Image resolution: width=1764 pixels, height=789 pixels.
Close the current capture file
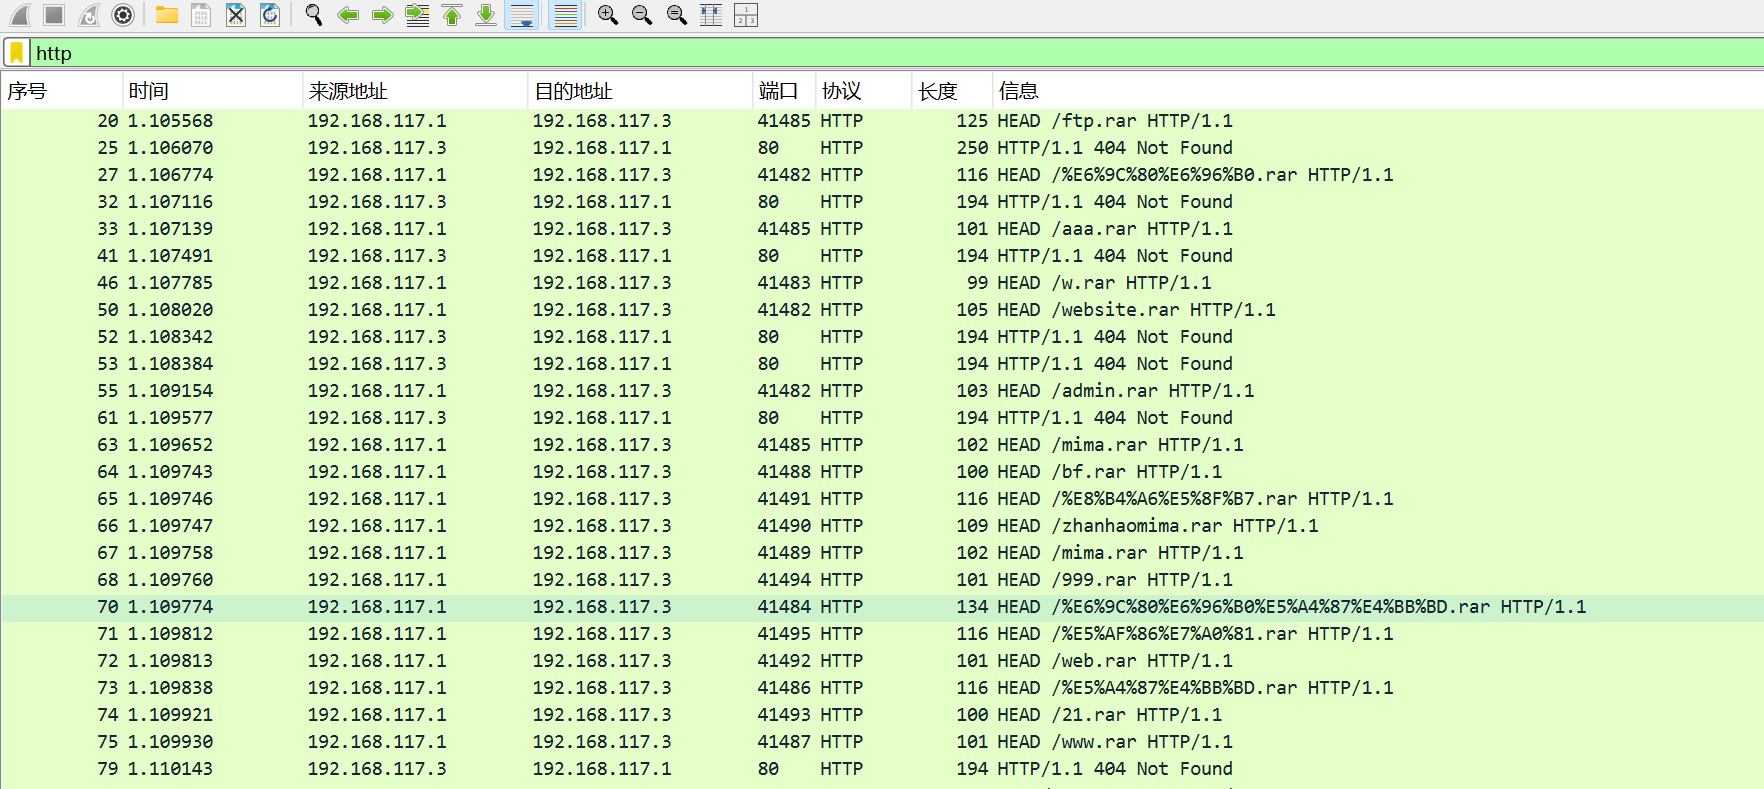tap(236, 15)
